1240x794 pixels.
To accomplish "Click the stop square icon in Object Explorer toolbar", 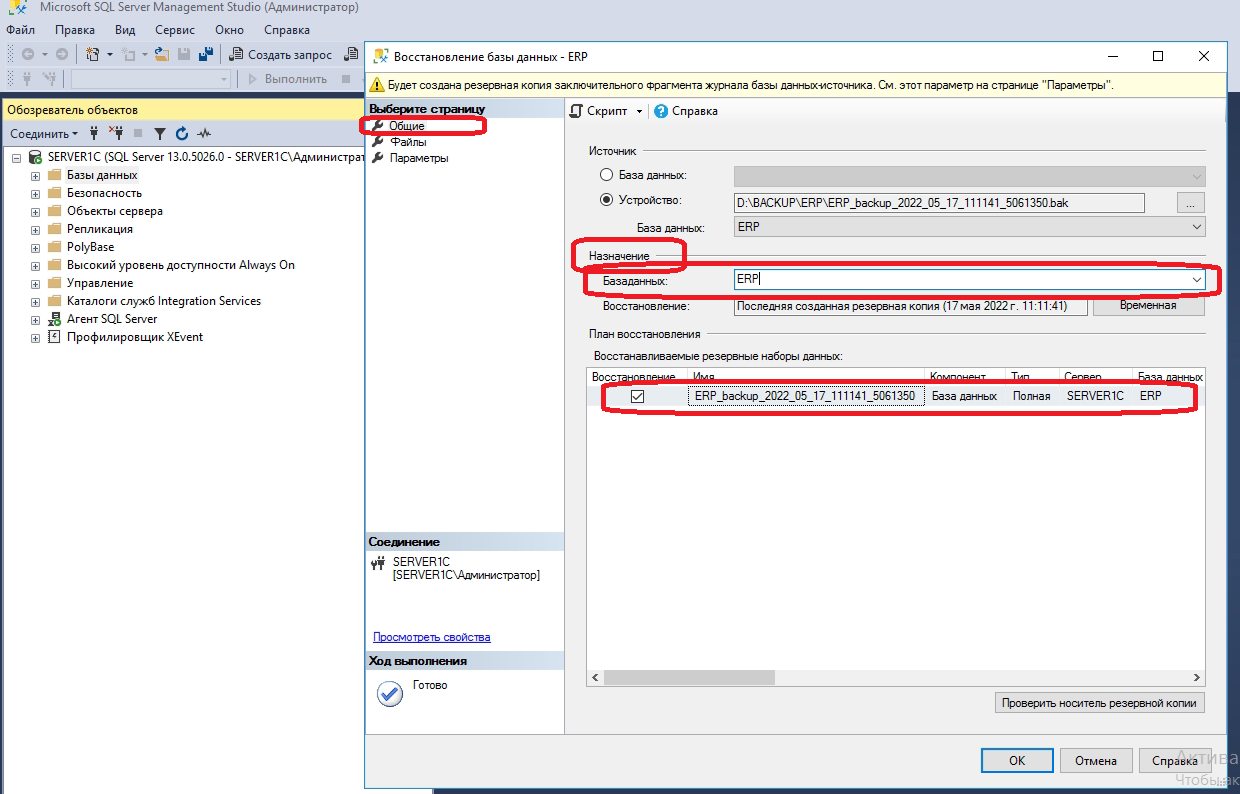I will 138,133.
